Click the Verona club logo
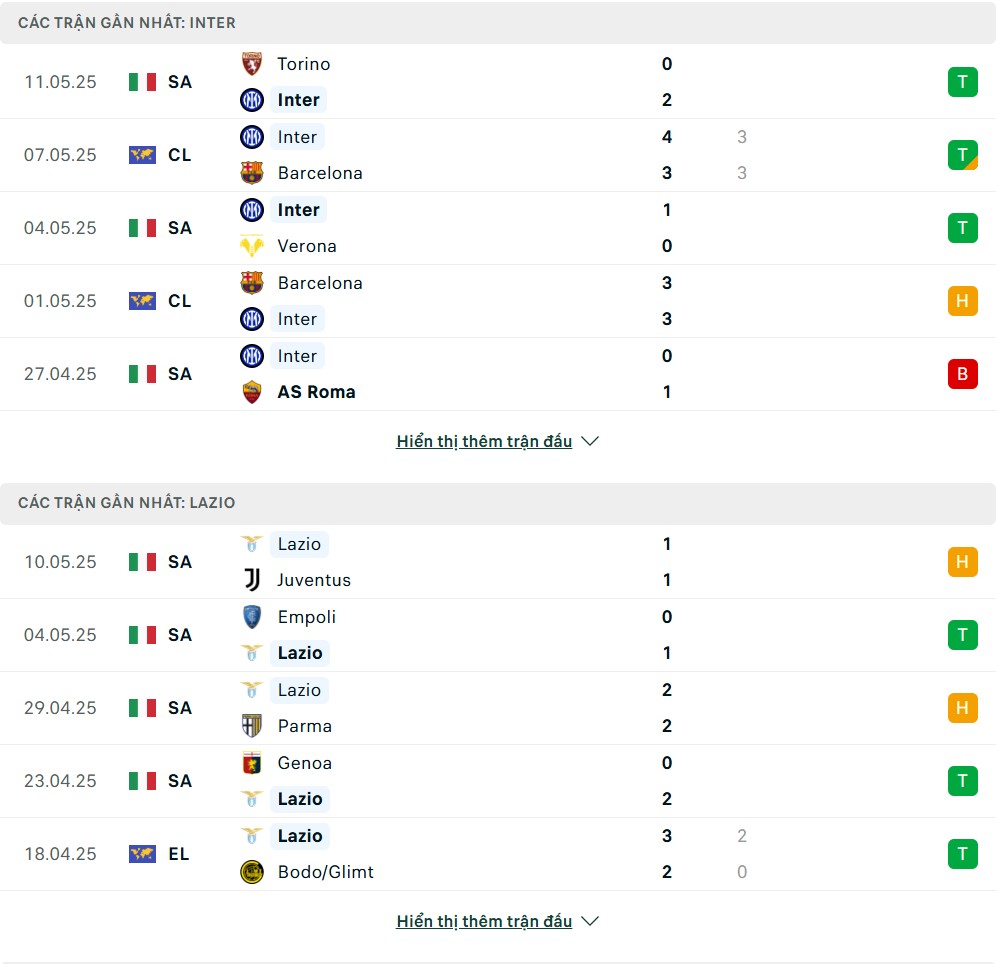The height and width of the screenshot is (964, 997). point(252,245)
